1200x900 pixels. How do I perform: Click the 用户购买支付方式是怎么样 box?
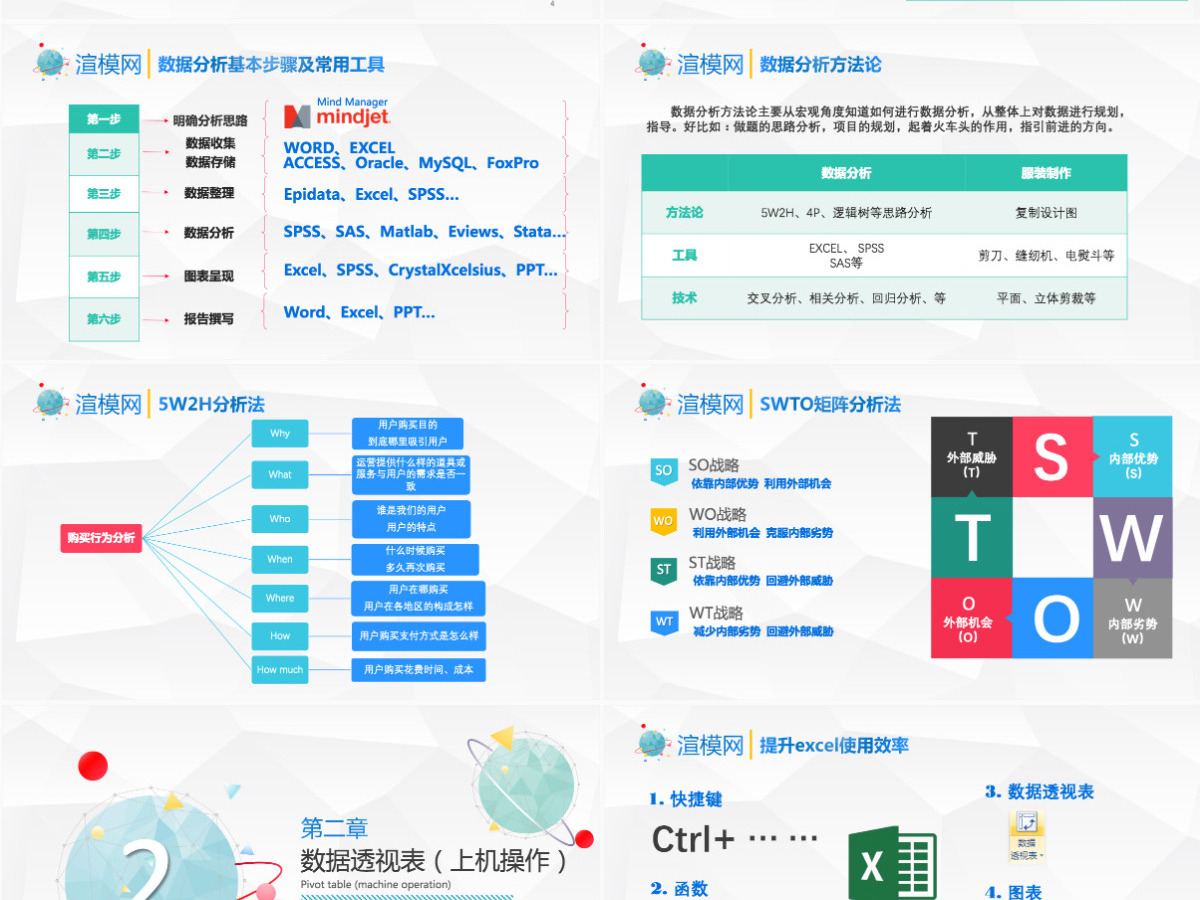point(418,635)
